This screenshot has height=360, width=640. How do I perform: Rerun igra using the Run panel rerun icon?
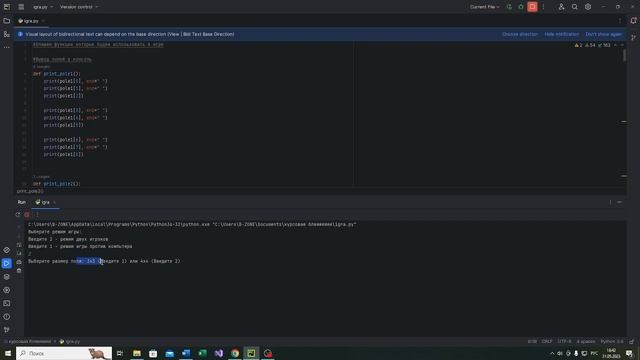point(18,214)
